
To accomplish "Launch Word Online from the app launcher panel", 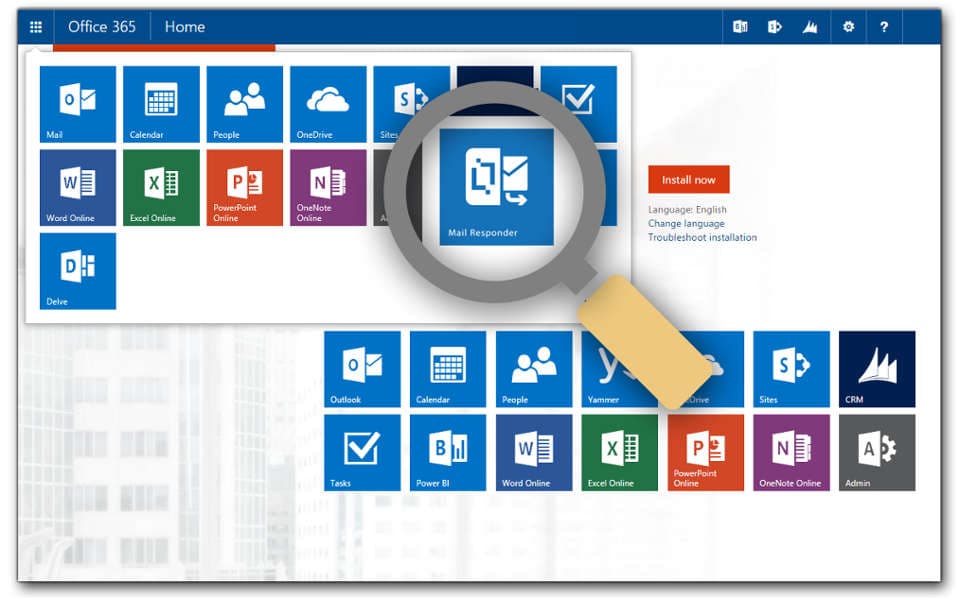I will coord(78,187).
